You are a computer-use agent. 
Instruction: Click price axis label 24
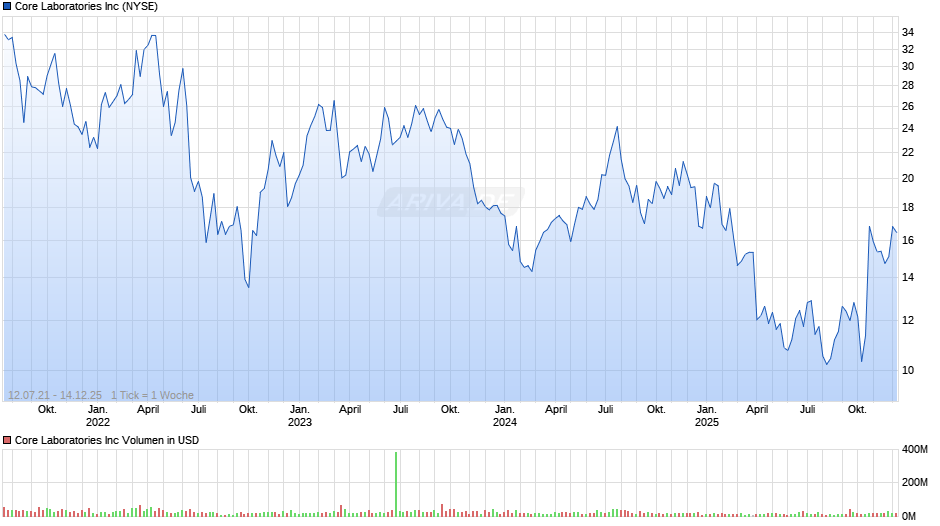[908, 128]
